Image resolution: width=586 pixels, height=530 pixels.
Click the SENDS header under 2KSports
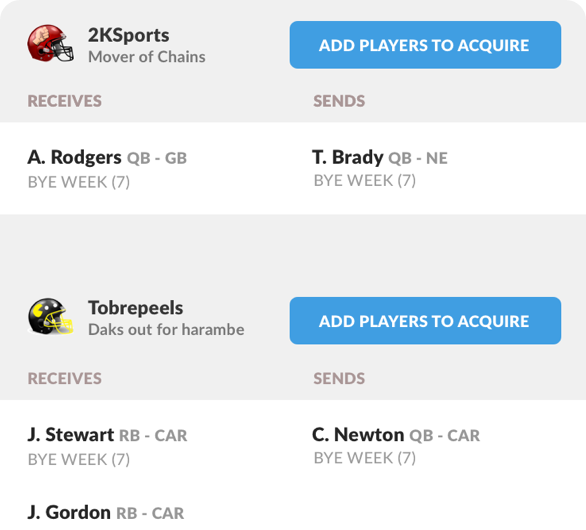point(339,101)
